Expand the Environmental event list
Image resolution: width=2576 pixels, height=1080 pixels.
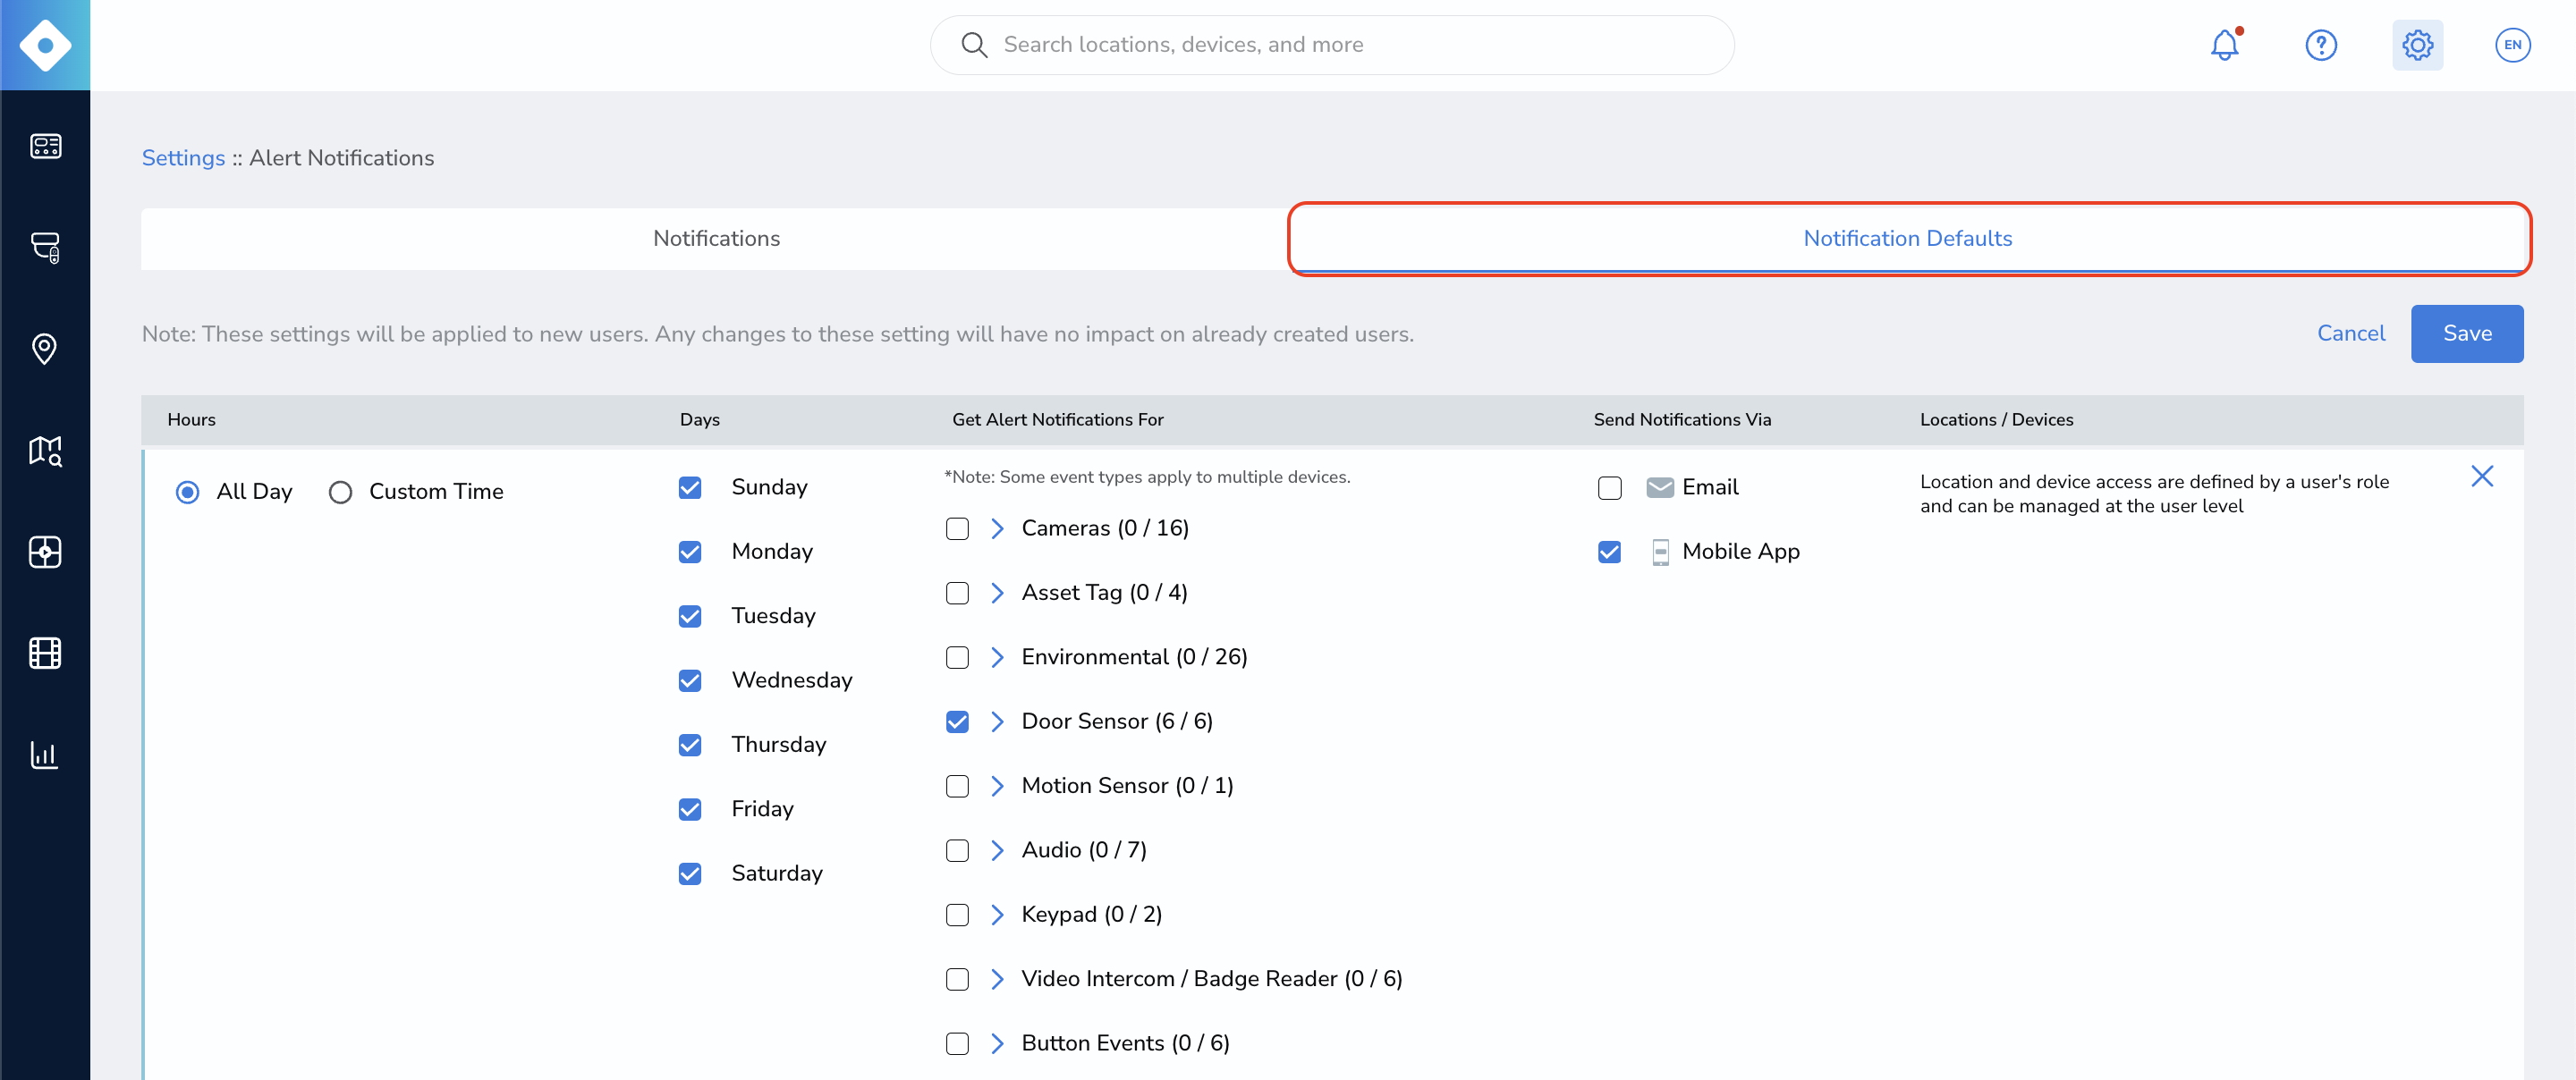(997, 657)
